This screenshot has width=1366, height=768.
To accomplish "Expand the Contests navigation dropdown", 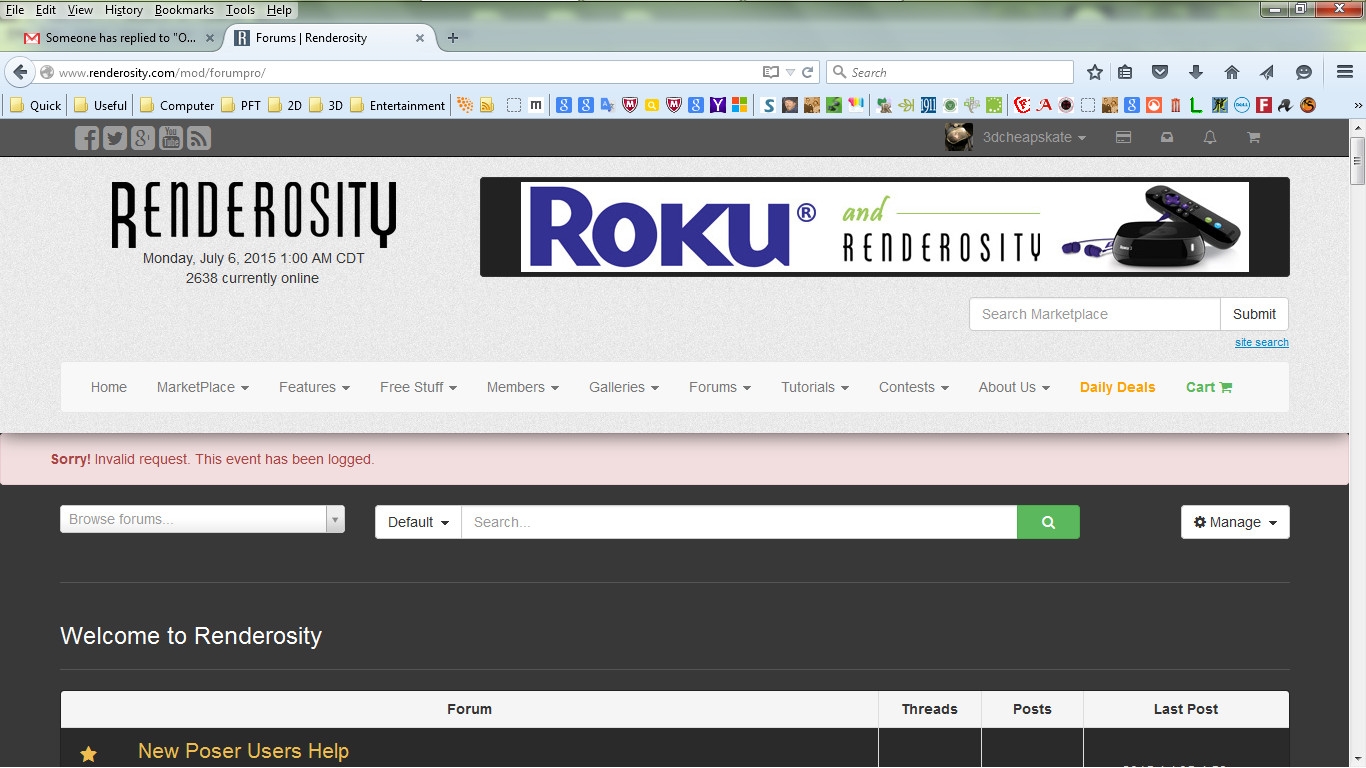I will pyautogui.click(x=914, y=387).
